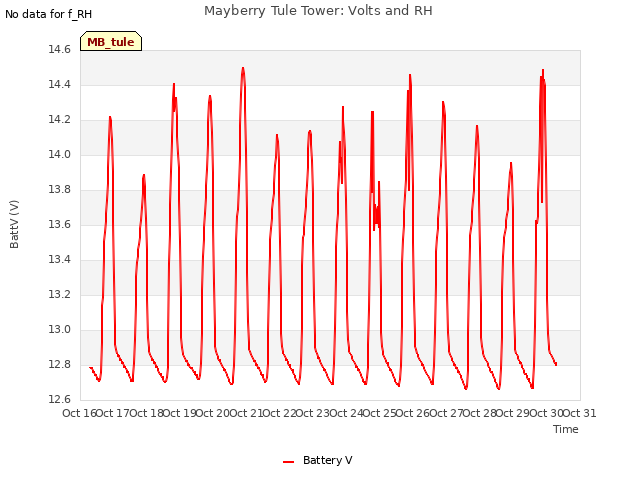The width and height of the screenshot is (640, 480).
Task: Click the Time x-axis label
Action: click(x=566, y=429)
